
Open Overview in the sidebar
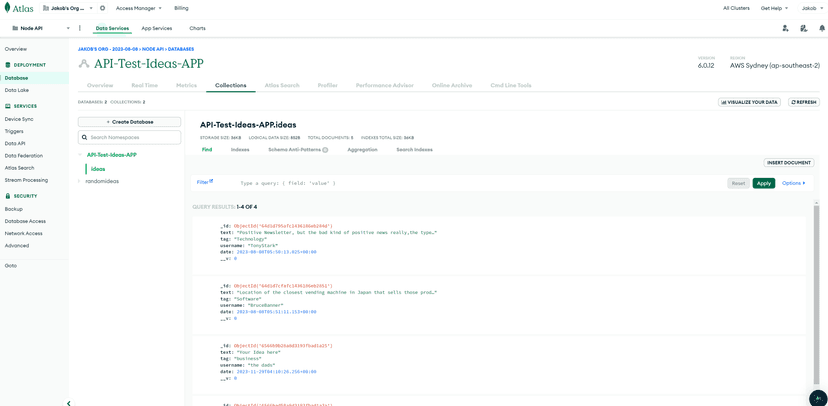tap(16, 49)
